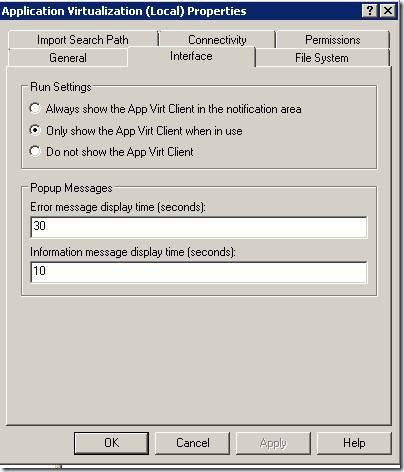Switch to the Import Search Path tab
The width and height of the screenshot is (404, 472).
click(x=83, y=40)
